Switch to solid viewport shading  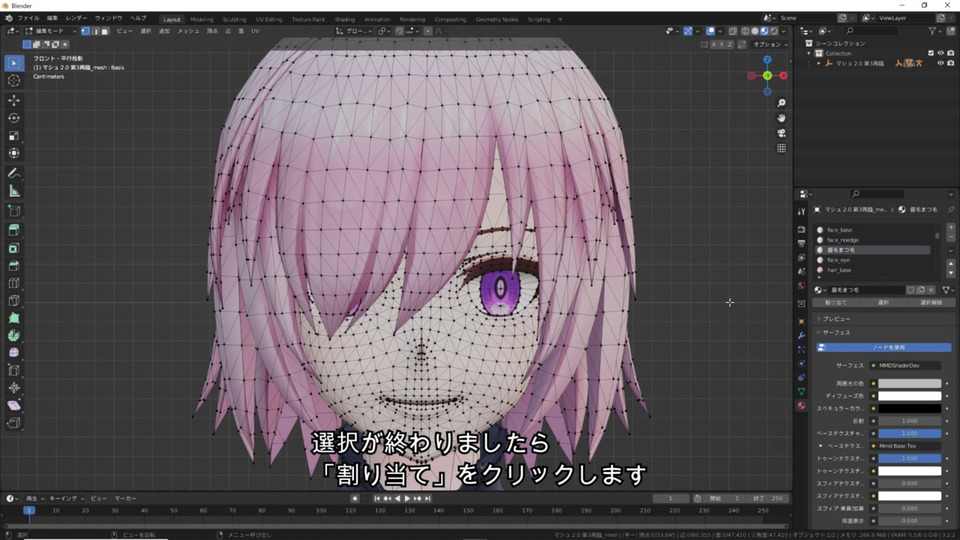click(755, 31)
